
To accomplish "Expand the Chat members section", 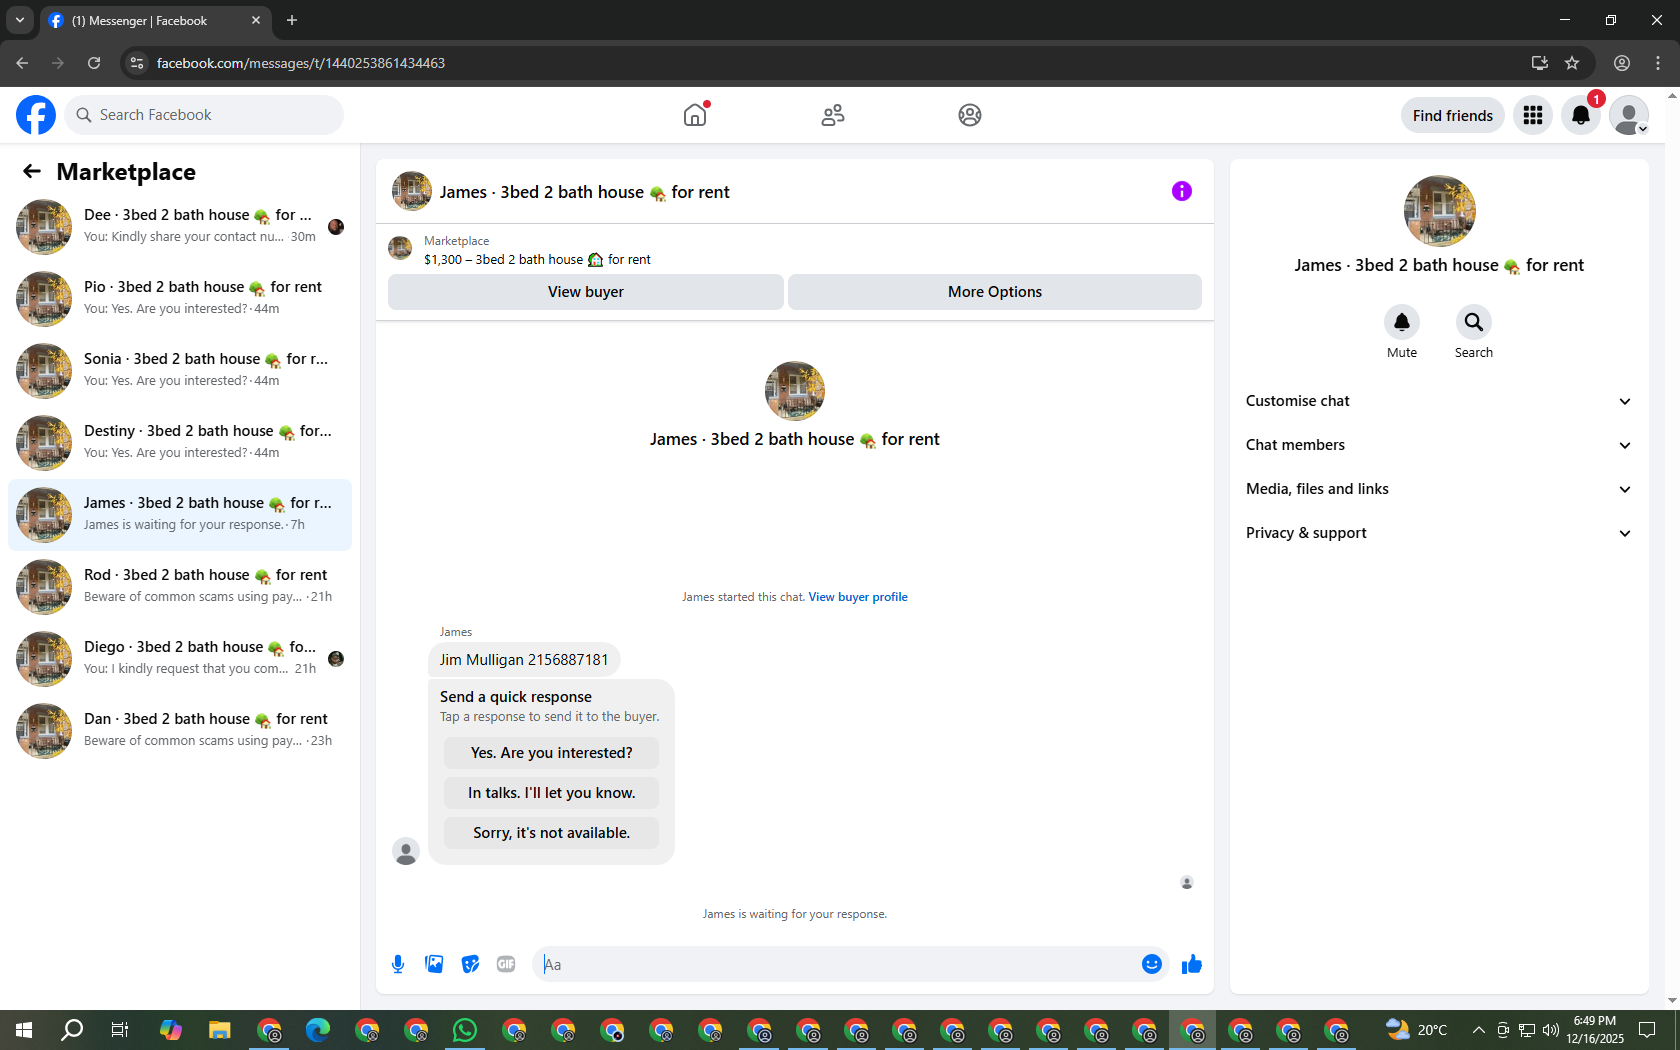I will (1439, 445).
